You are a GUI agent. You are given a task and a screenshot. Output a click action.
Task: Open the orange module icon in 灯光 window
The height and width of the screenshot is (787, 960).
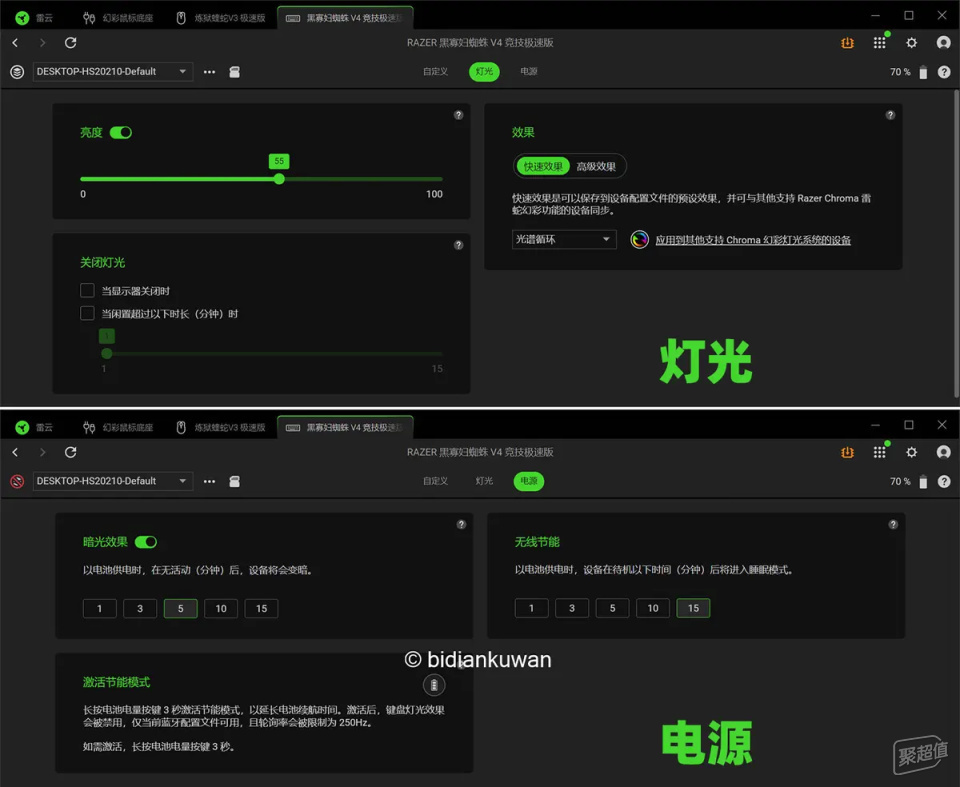click(x=847, y=43)
